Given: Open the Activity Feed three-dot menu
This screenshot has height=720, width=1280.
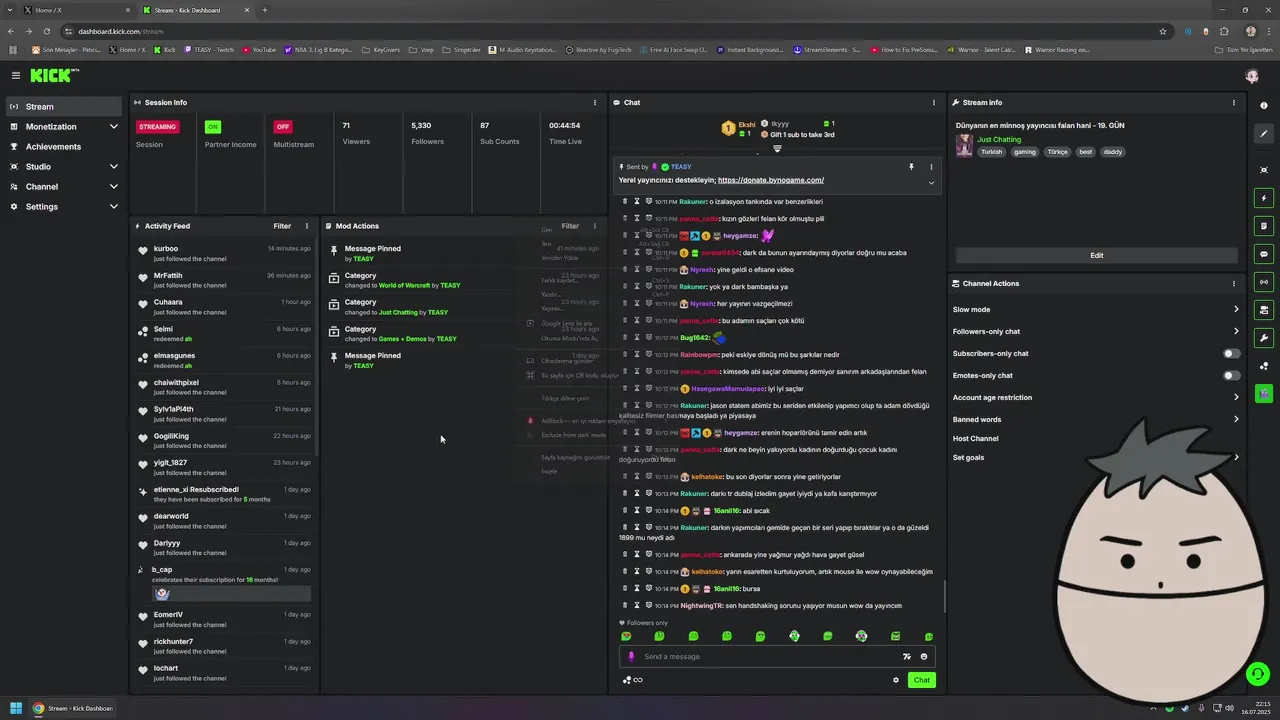Looking at the screenshot, I should click(x=307, y=226).
